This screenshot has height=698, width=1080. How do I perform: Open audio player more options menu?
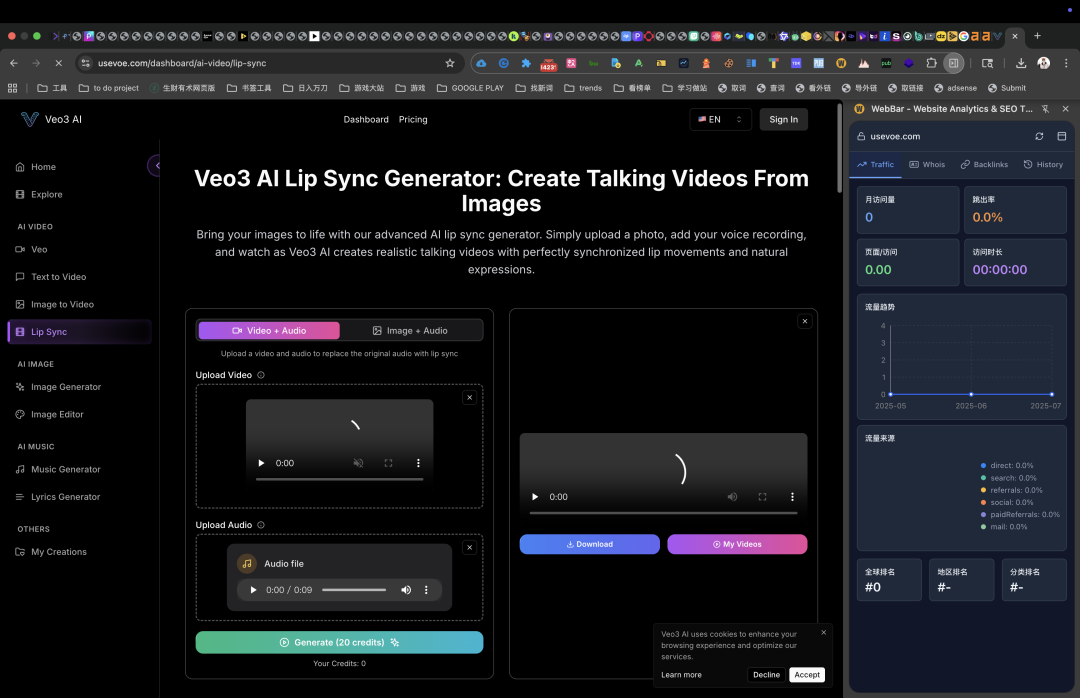point(426,590)
